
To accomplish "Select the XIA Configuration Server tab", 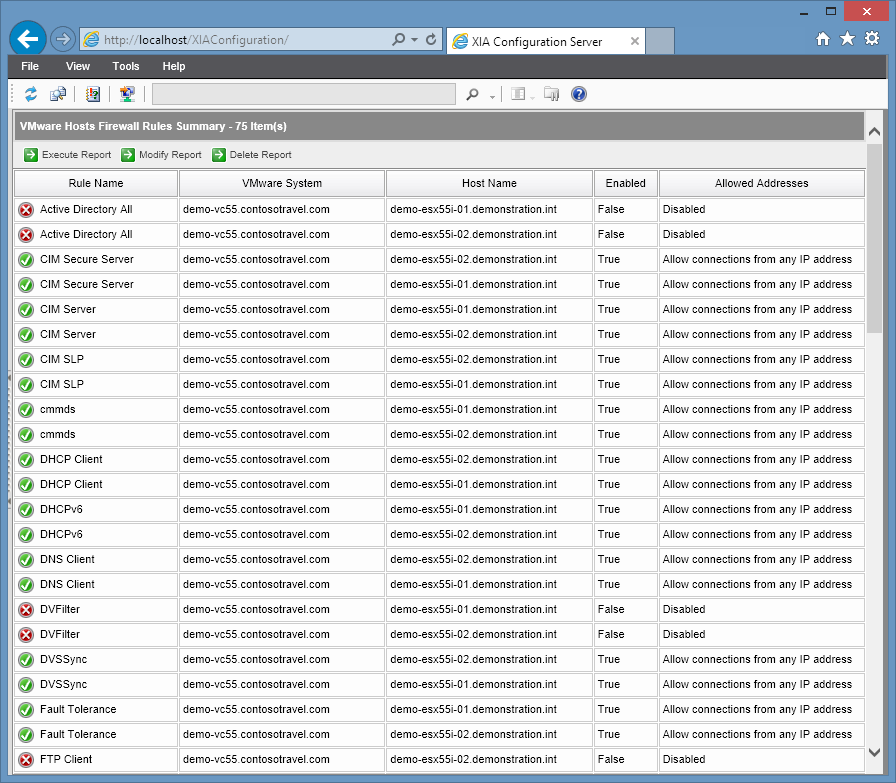I will tap(537, 41).
